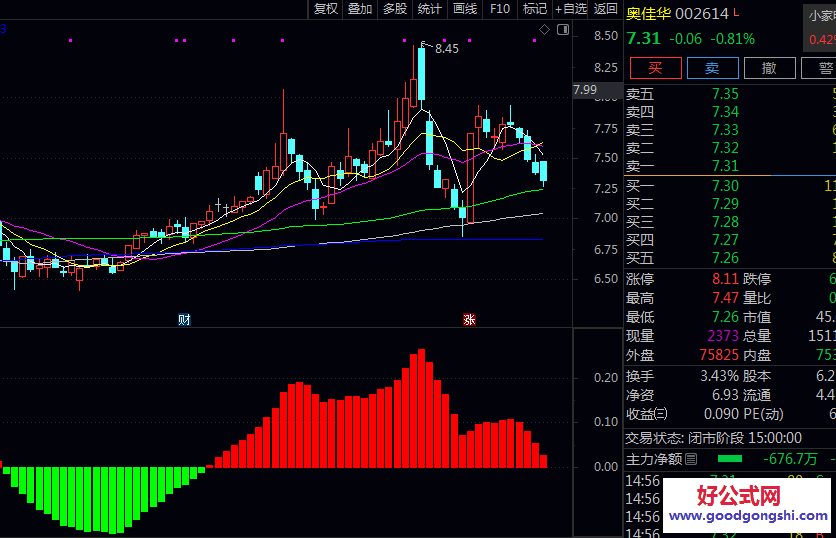This screenshot has width=836, height=538.
Task: Click the 警 alert button
Action: tap(819, 68)
